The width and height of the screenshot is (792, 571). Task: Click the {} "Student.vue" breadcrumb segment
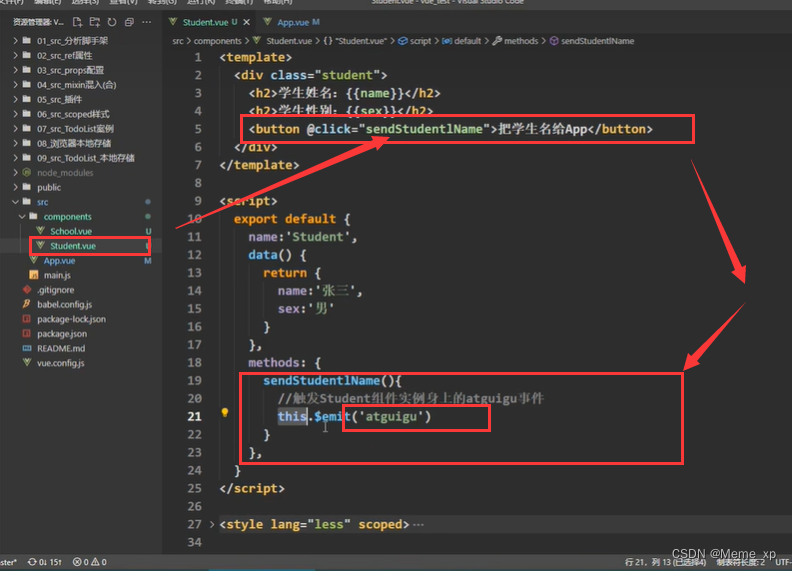tap(355, 41)
